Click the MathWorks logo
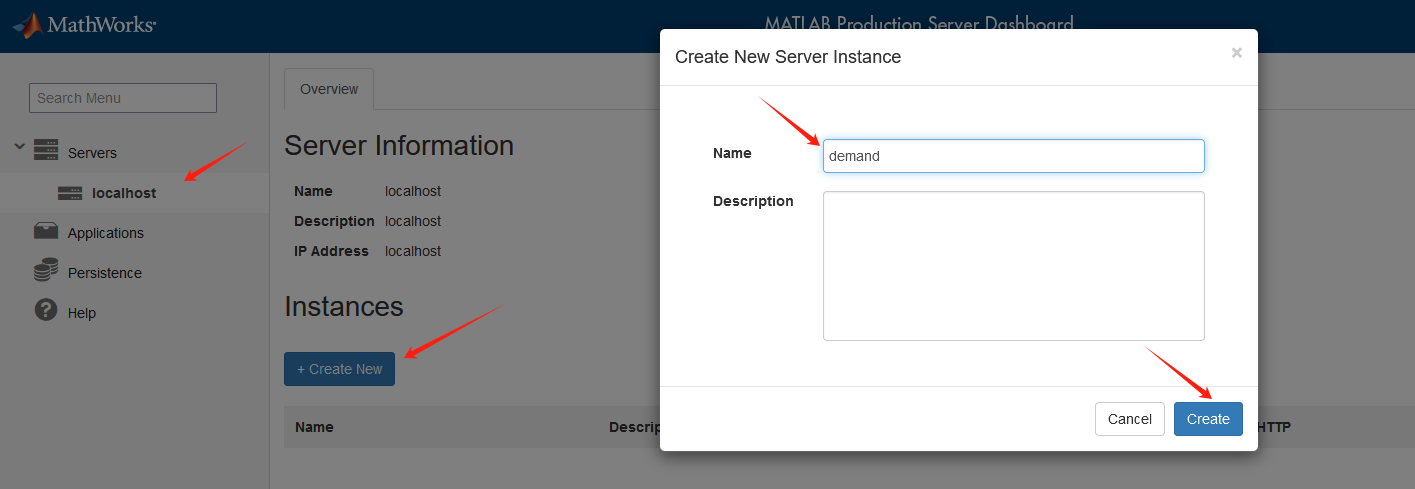This screenshot has height=489, width=1415. point(84,25)
